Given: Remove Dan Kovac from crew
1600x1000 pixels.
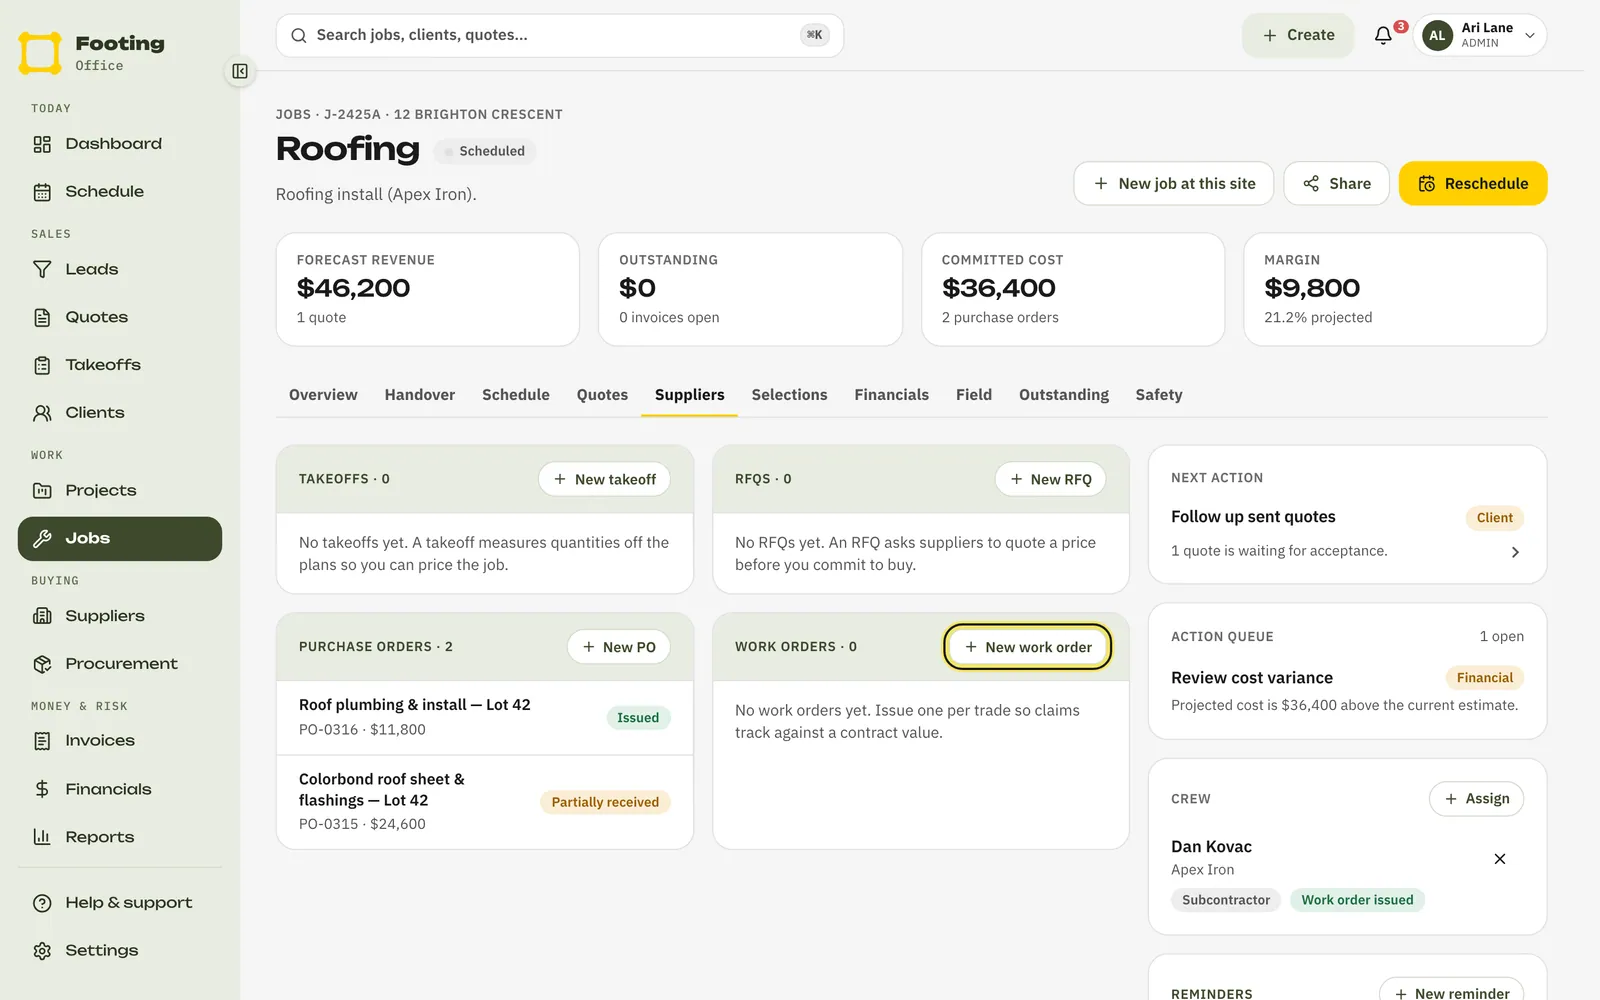Looking at the screenshot, I should tap(1500, 859).
